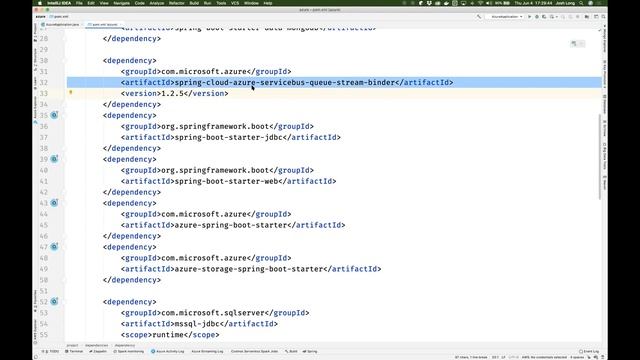640x360 pixels.
Task: Click the Wi-Fi icon in the macOS menu bar
Action: 480,3
